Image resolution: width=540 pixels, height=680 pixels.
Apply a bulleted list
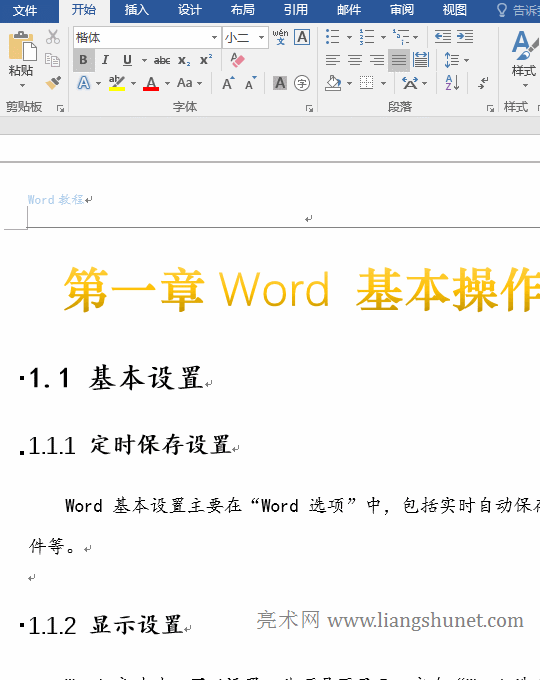click(332, 37)
